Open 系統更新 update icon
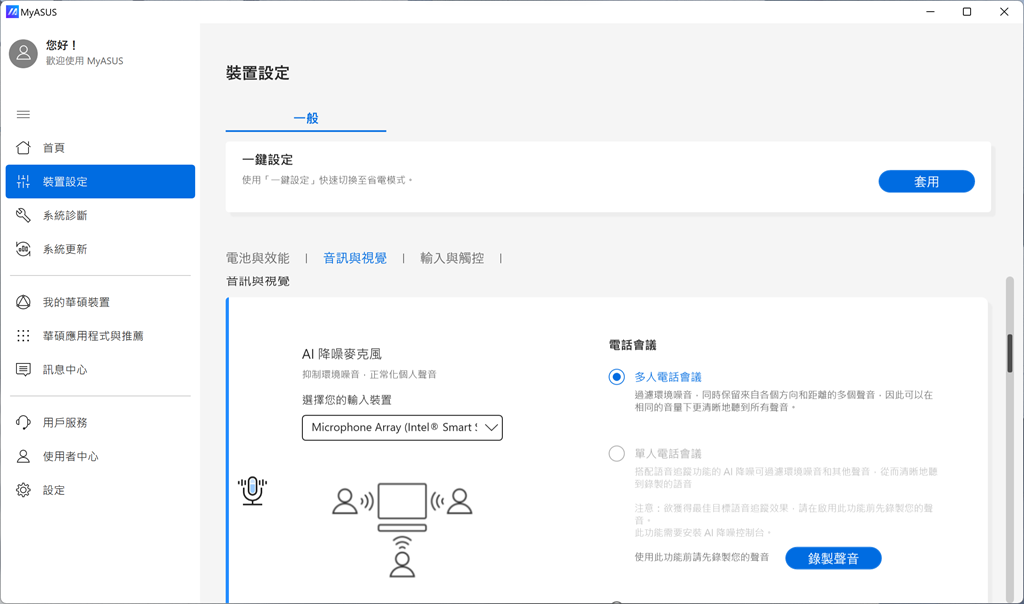 pos(23,249)
